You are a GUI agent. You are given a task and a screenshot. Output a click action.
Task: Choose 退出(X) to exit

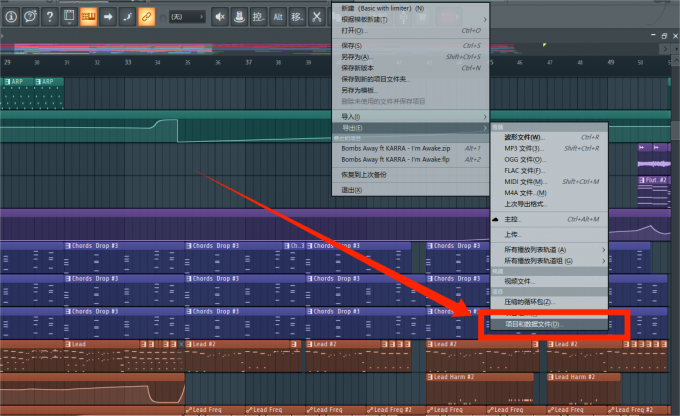coord(410,190)
